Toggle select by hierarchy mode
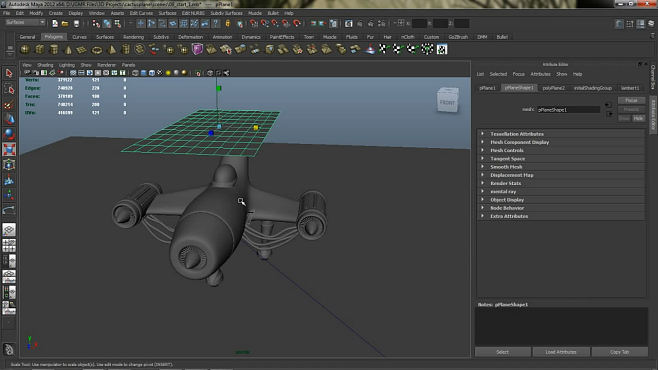658x370 pixels. [x=96, y=23]
